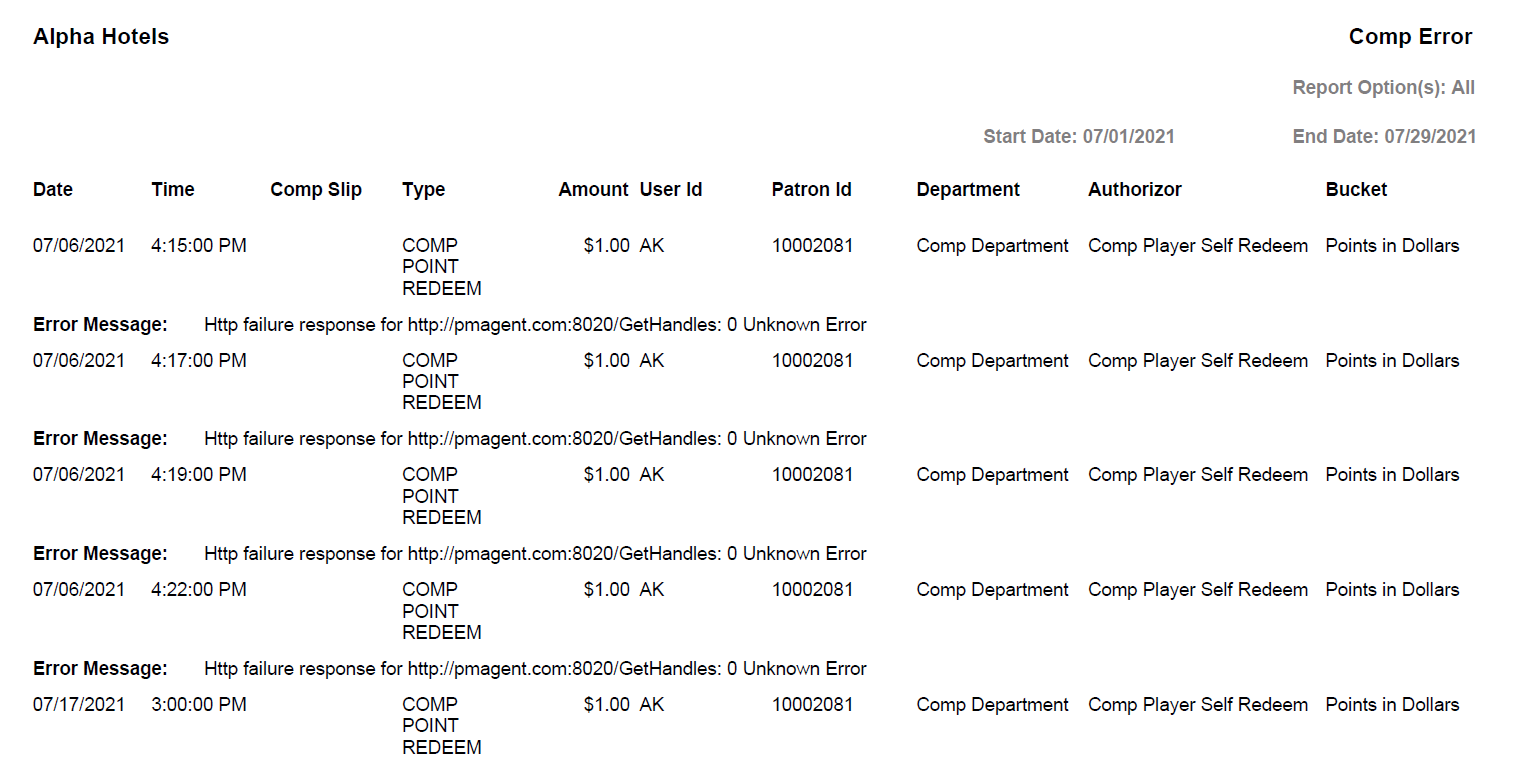Image resolution: width=1527 pixels, height=765 pixels.
Task: Select the 4:22:00 PM time entry
Action: (x=199, y=590)
